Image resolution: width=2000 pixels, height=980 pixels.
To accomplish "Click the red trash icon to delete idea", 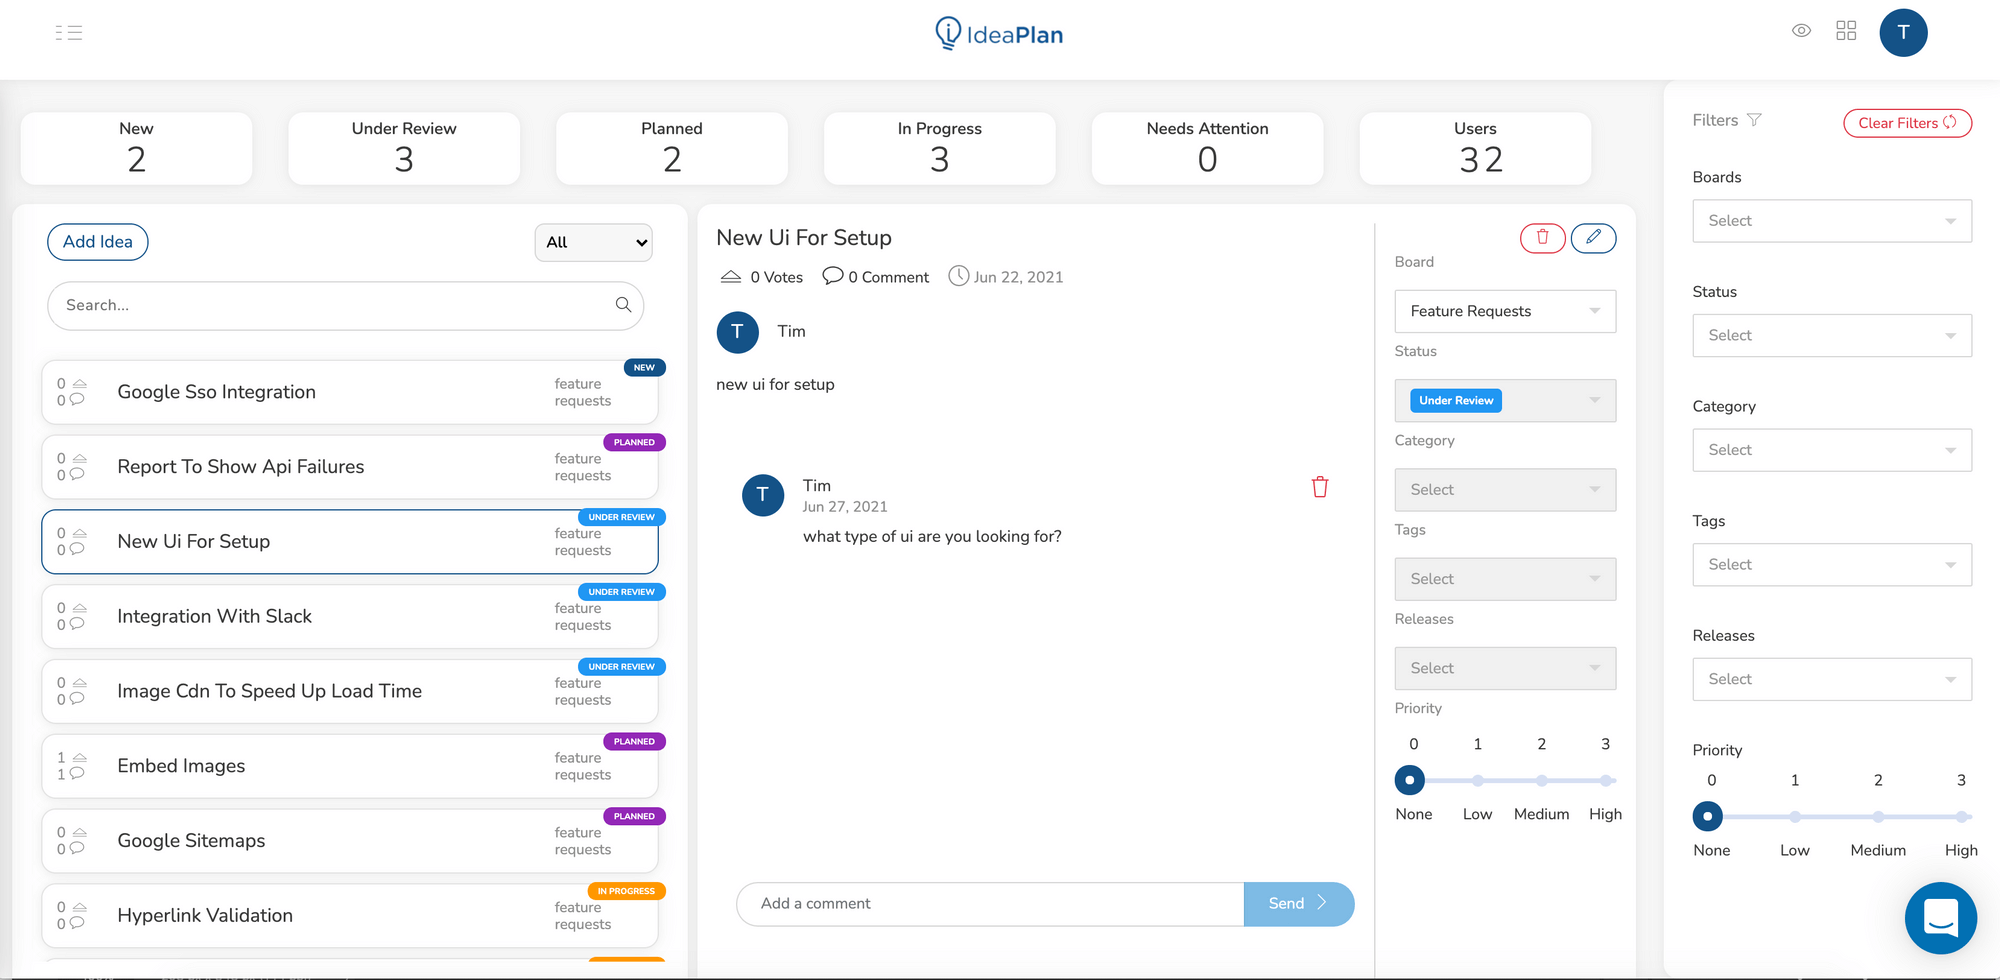I will (1543, 238).
